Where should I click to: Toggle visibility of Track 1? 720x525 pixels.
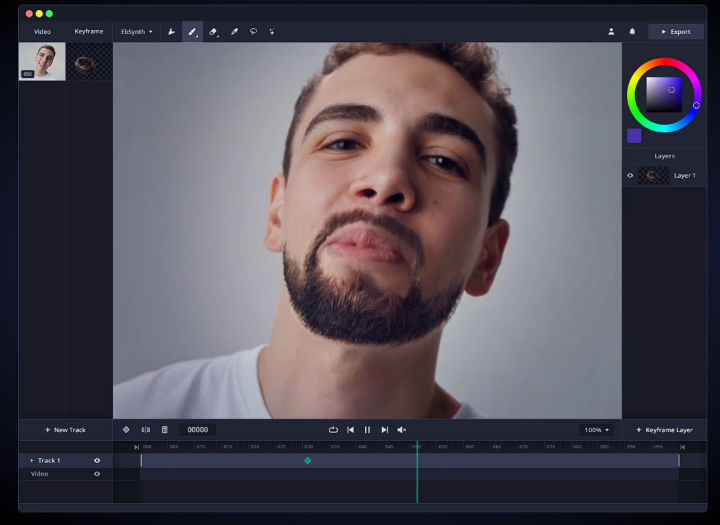97,461
